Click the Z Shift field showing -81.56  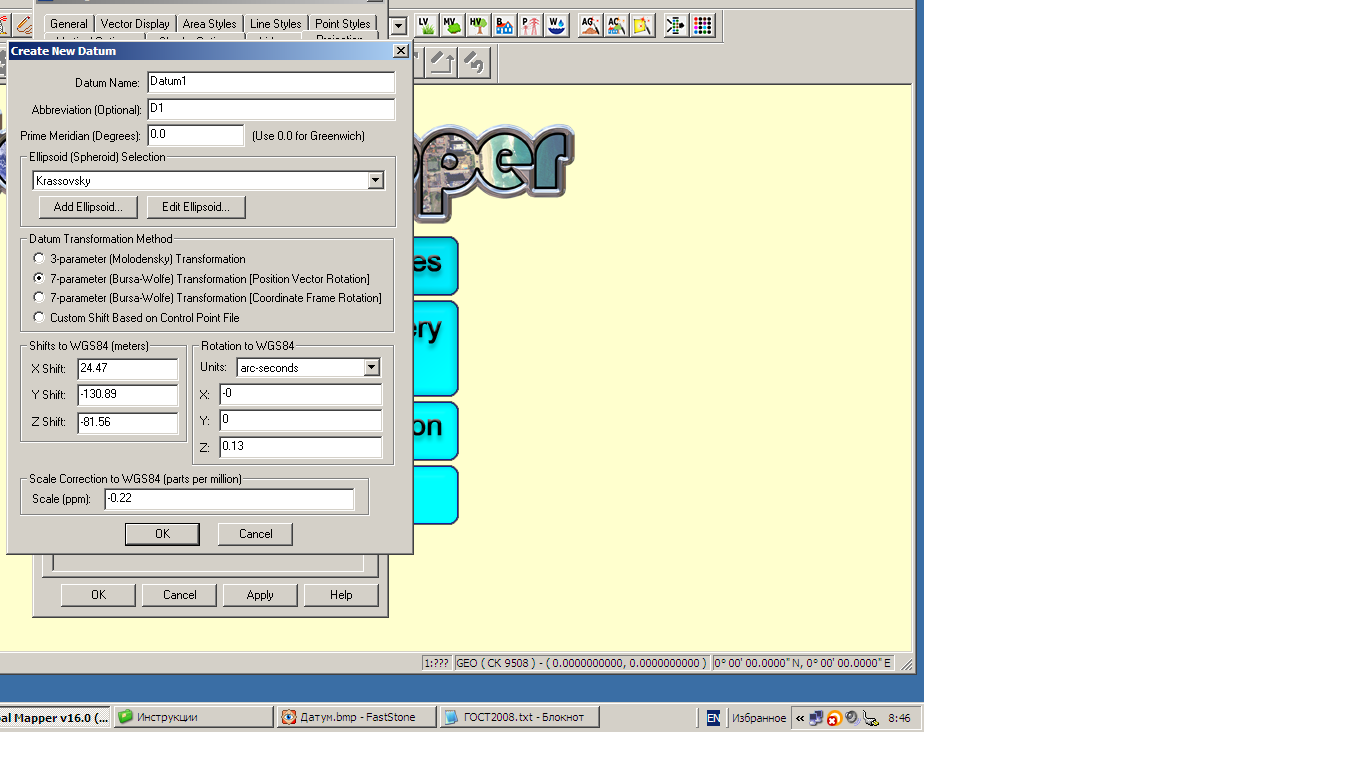pyautogui.click(x=128, y=422)
